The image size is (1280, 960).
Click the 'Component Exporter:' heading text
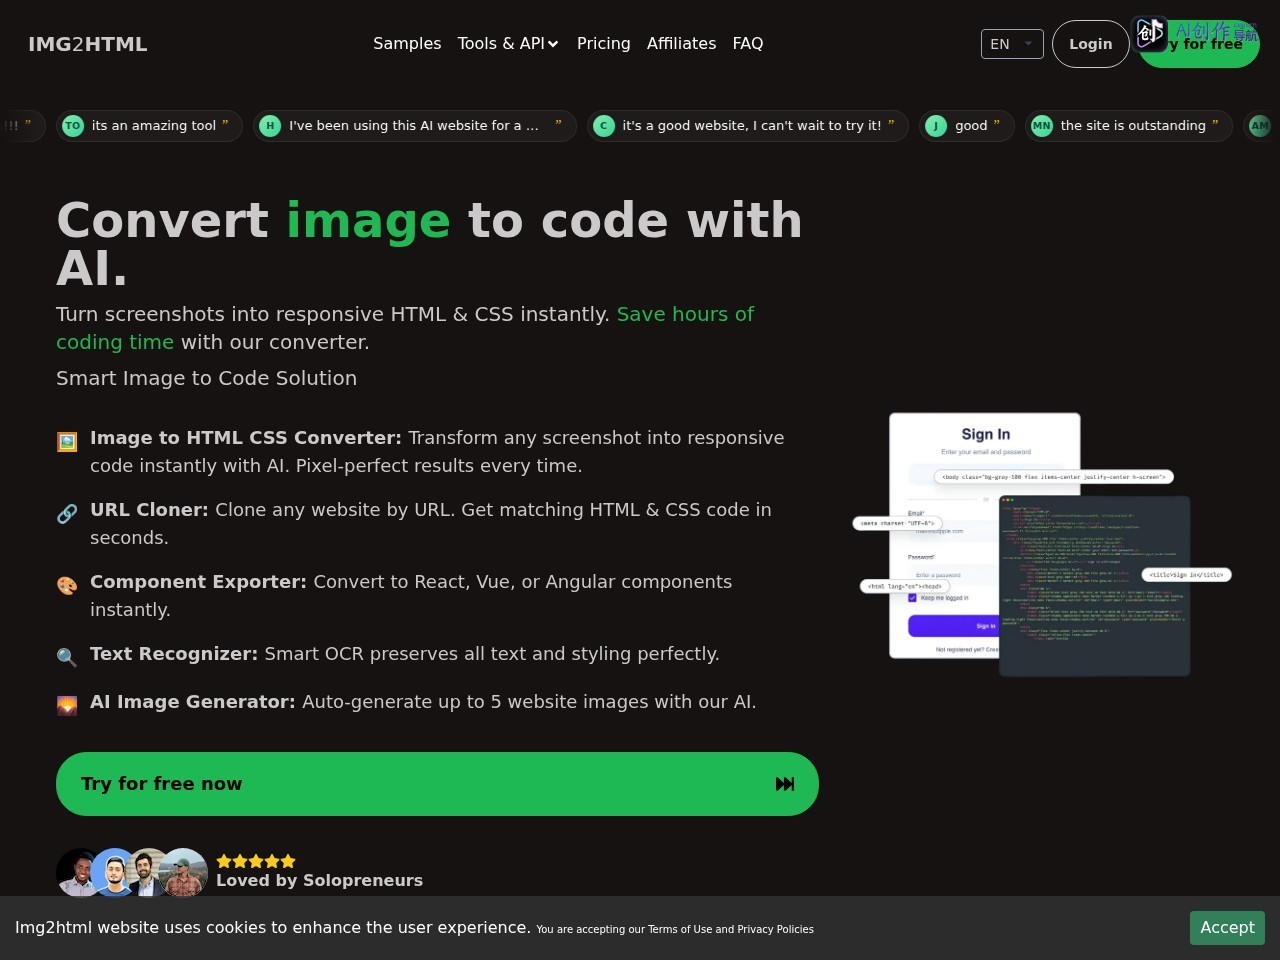coord(198,582)
